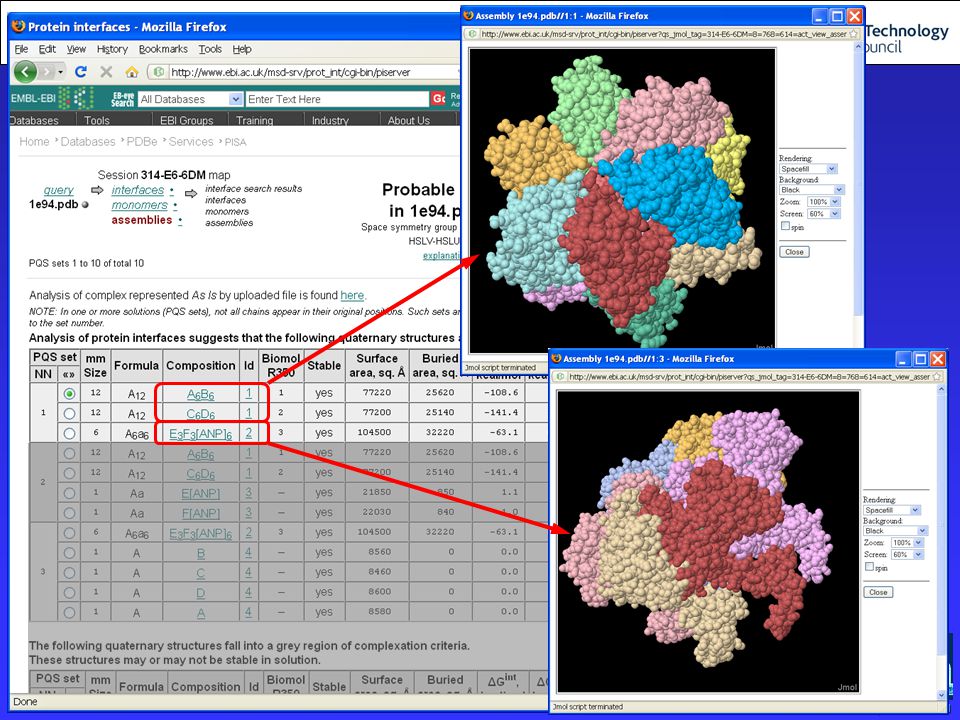The image size is (960, 720).
Task: Click the Stop loading X icon
Action: pyautogui.click(x=106, y=72)
